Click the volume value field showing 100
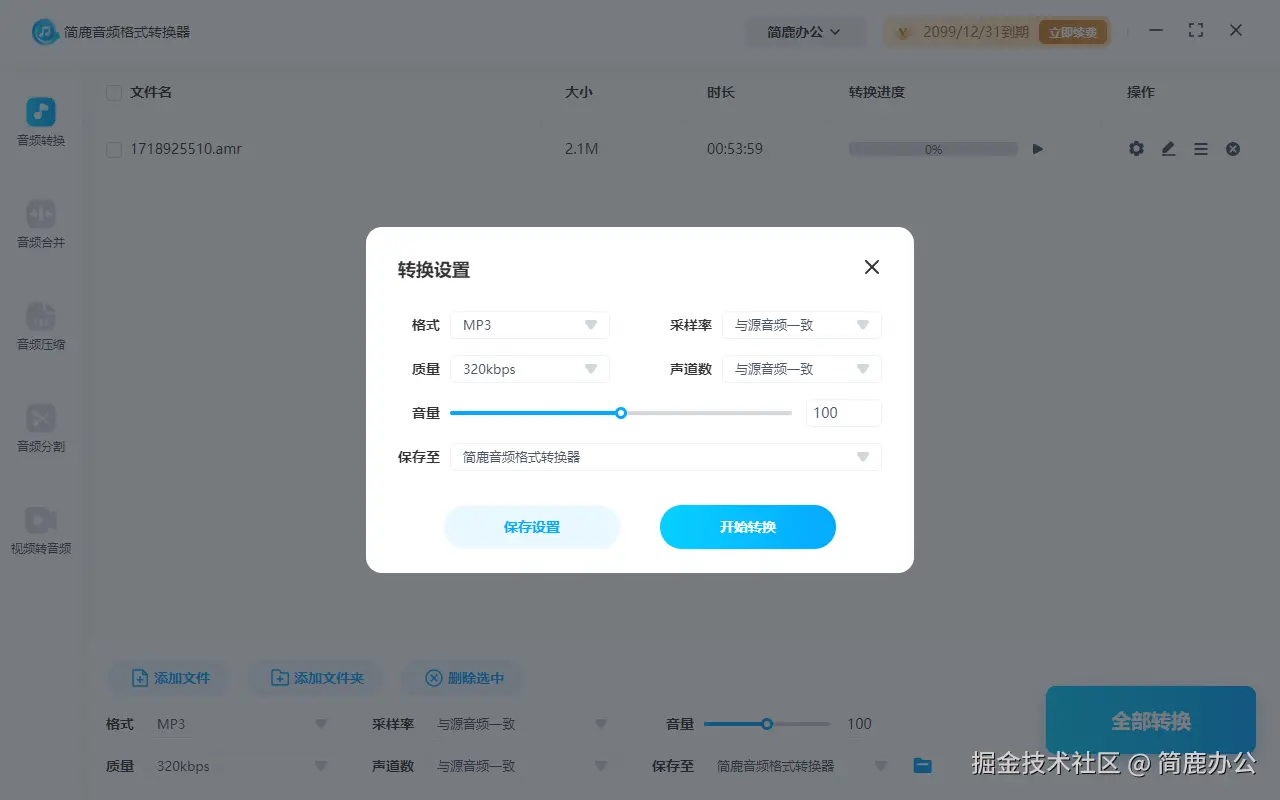The height and width of the screenshot is (800, 1280). 844,413
